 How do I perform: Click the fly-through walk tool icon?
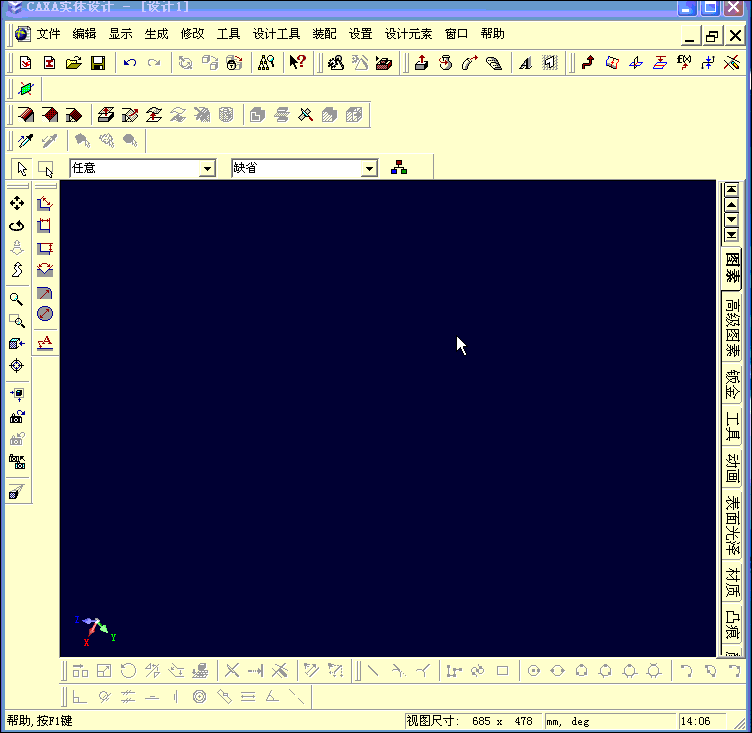17,270
